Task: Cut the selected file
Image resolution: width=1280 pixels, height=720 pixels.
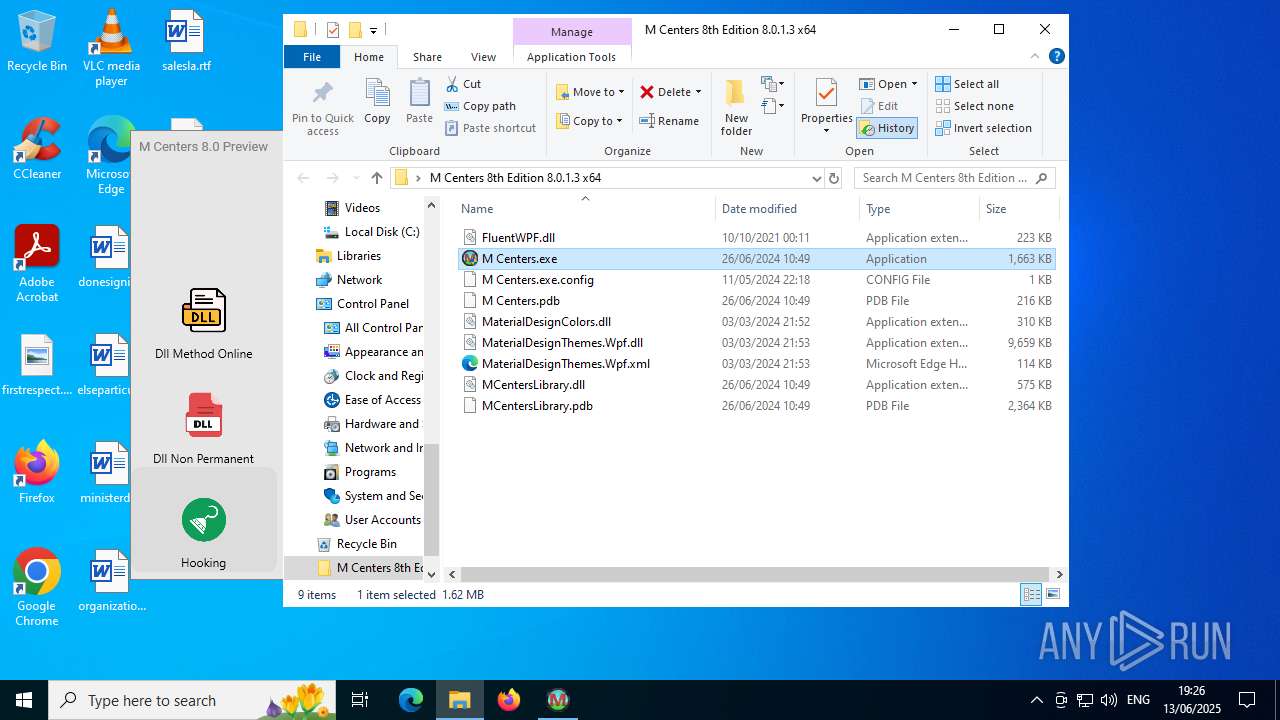Action: click(x=463, y=84)
